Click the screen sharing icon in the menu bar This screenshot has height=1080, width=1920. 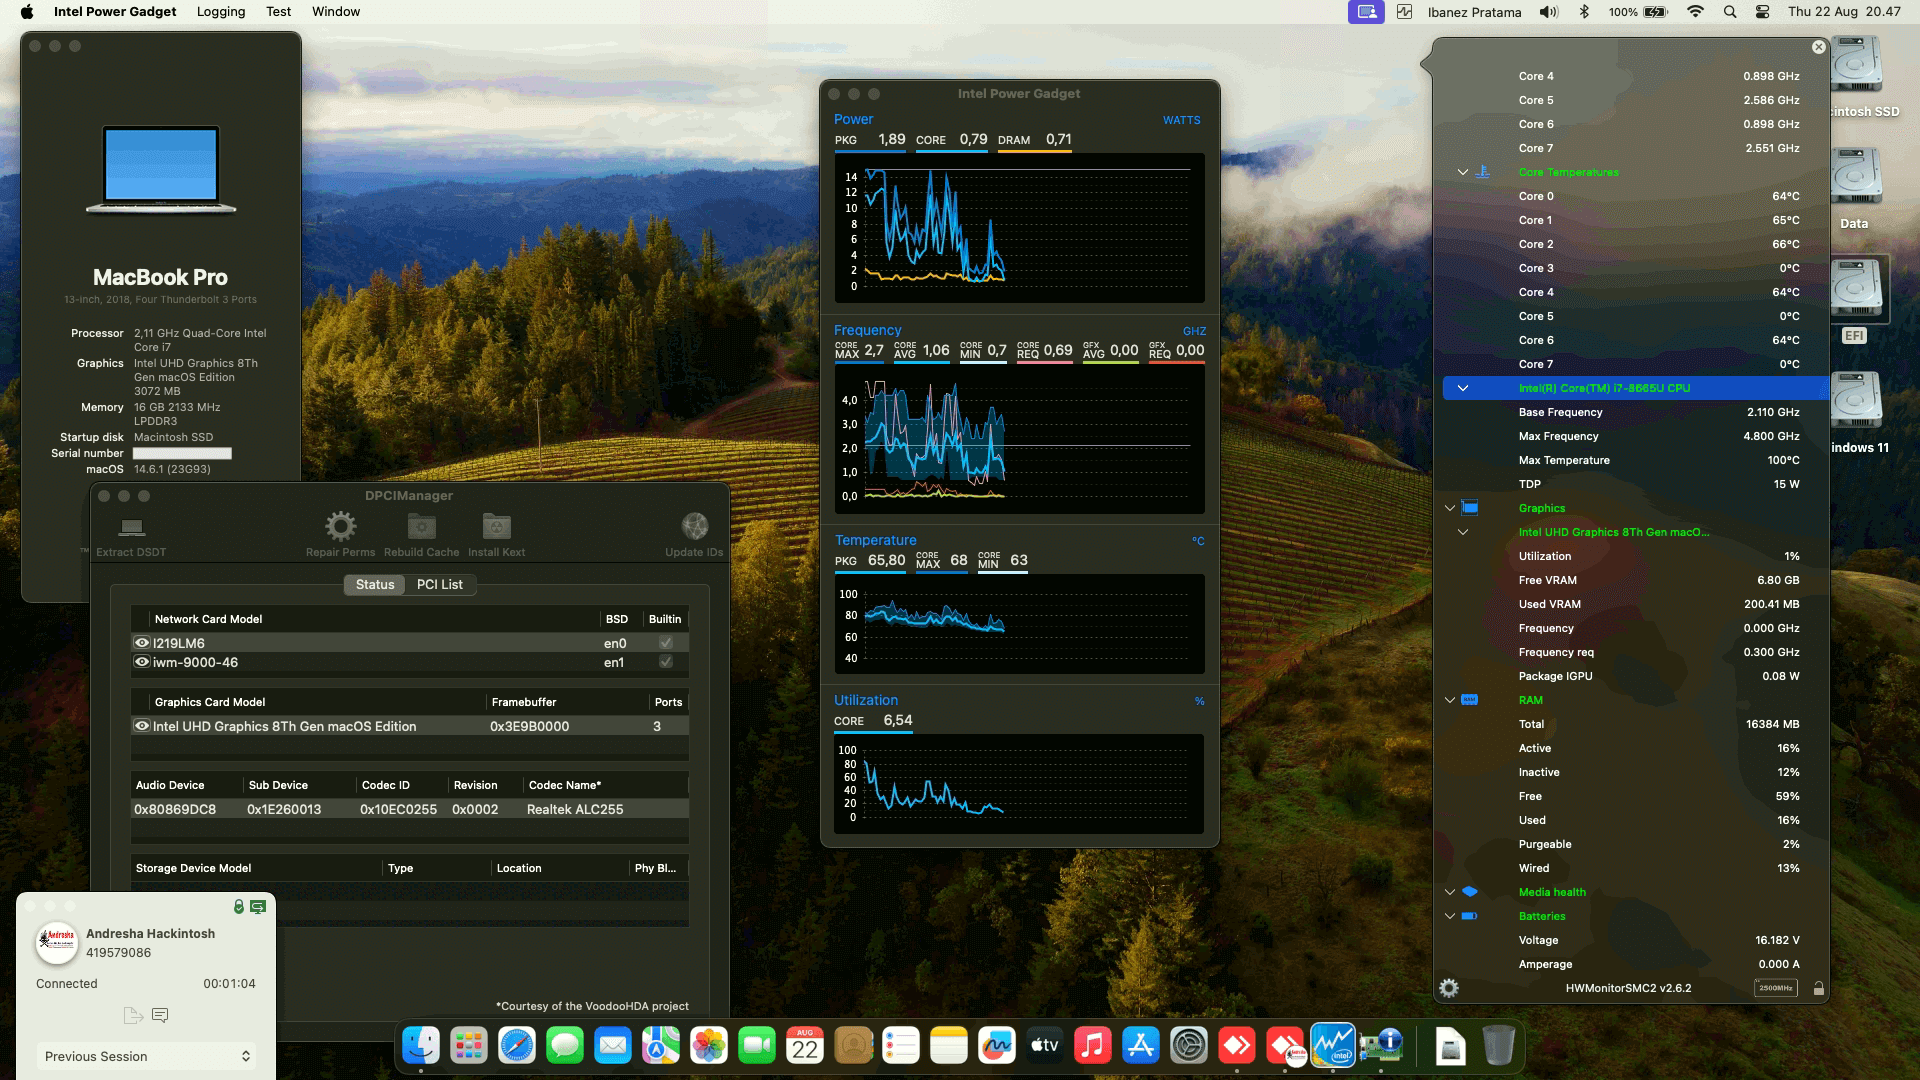coord(1365,12)
